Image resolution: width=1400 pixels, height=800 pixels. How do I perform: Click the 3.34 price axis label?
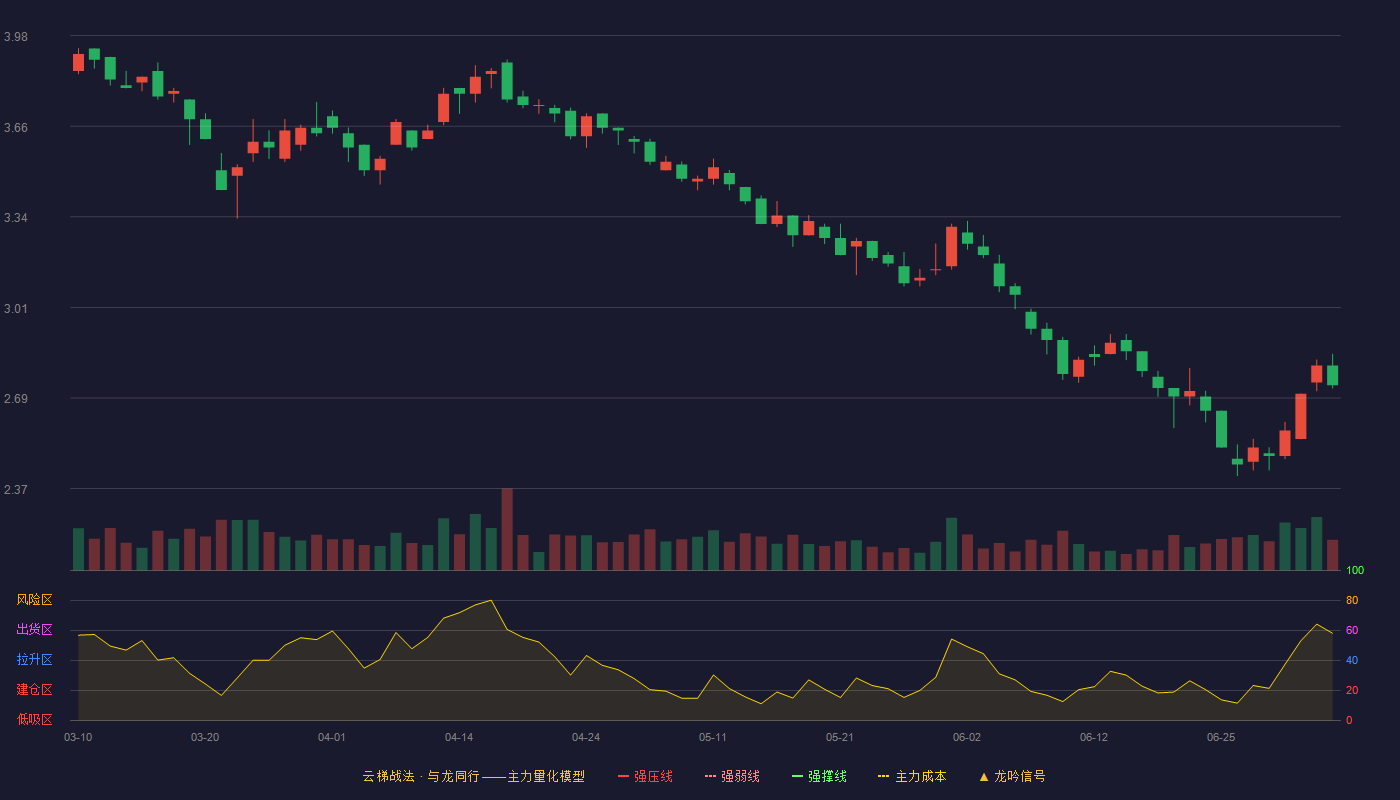(x=16, y=218)
